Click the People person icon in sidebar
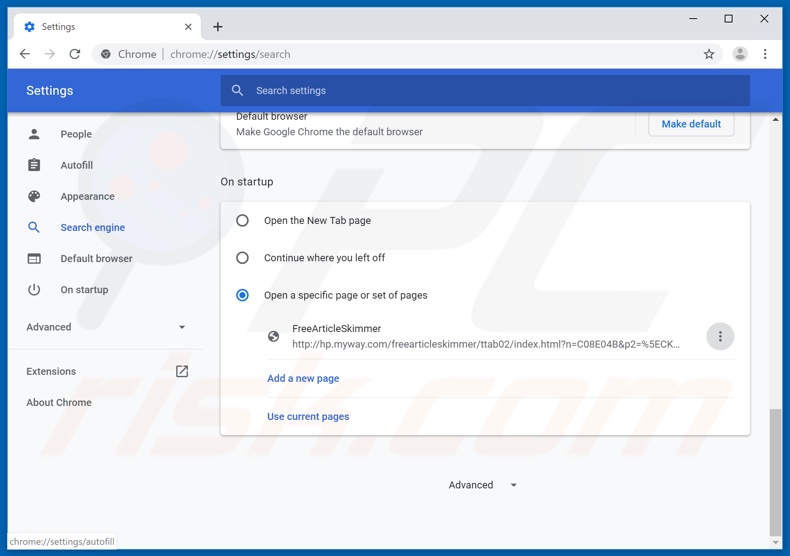The image size is (790, 556). pyautogui.click(x=34, y=134)
